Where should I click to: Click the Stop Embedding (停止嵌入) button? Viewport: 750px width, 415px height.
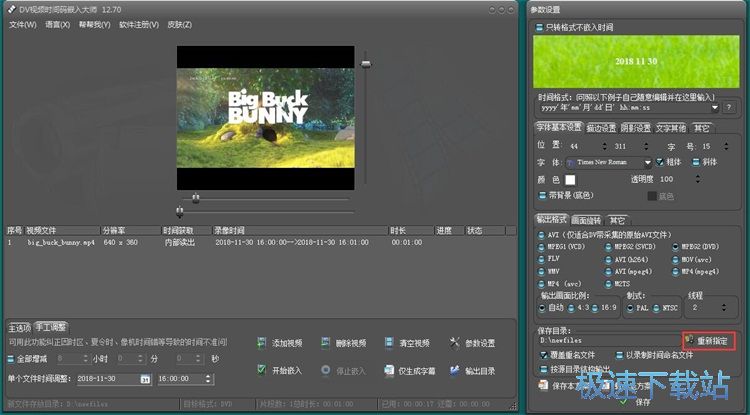343,371
